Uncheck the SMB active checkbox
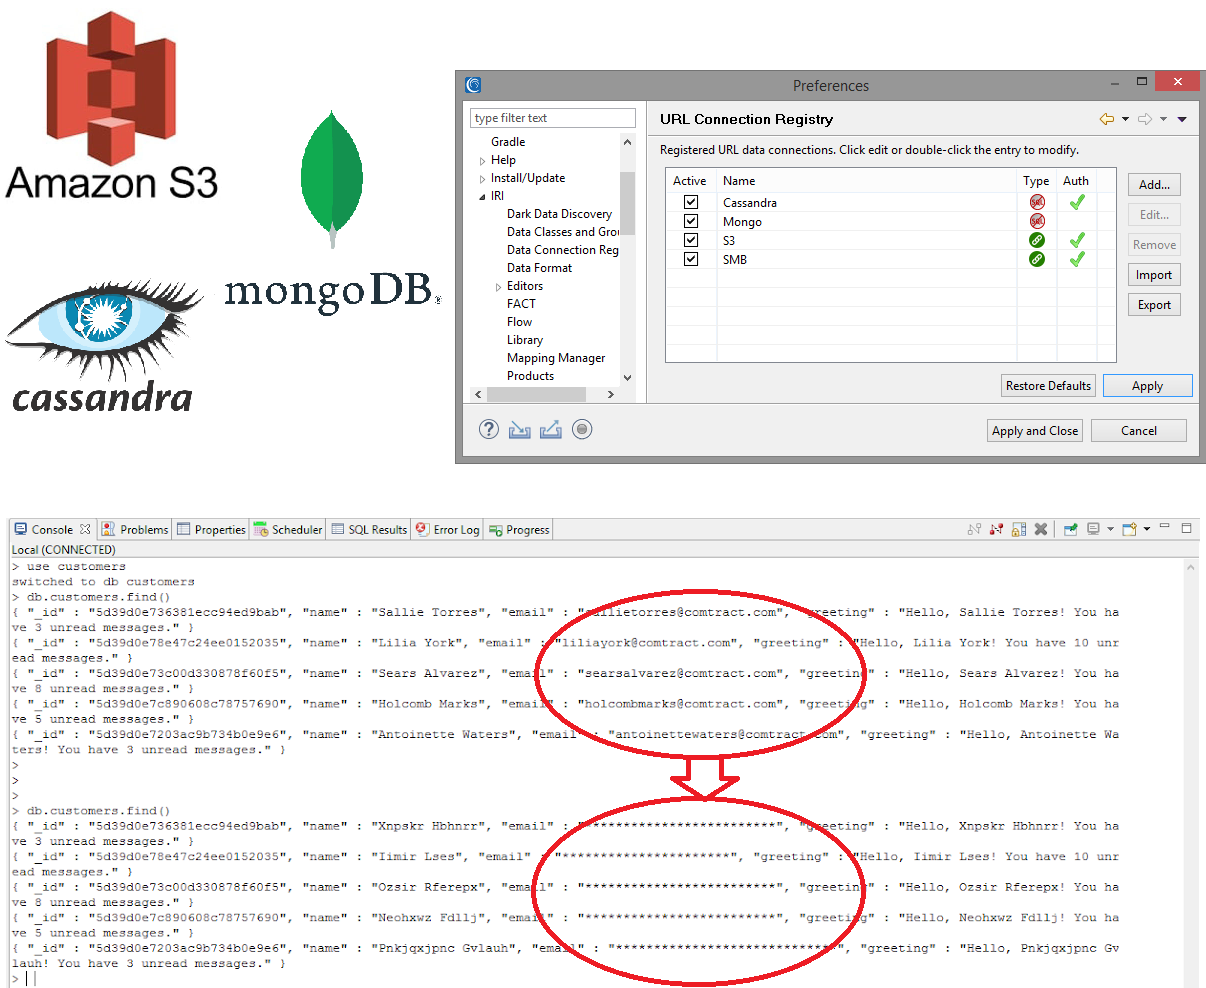1206x988 pixels. coord(690,259)
